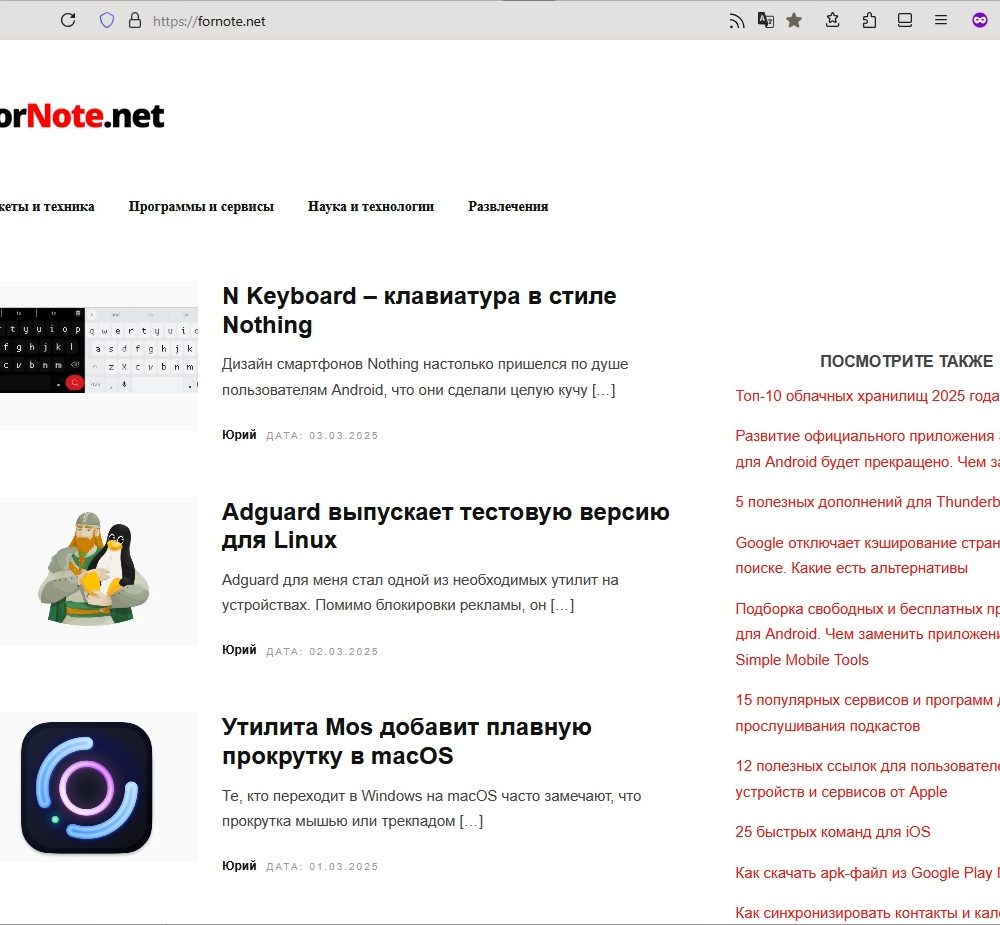This screenshot has width=1000, height=925.
Task: Open sidebar link 25 быстрых команд для iOS
Action: point(833,832)
